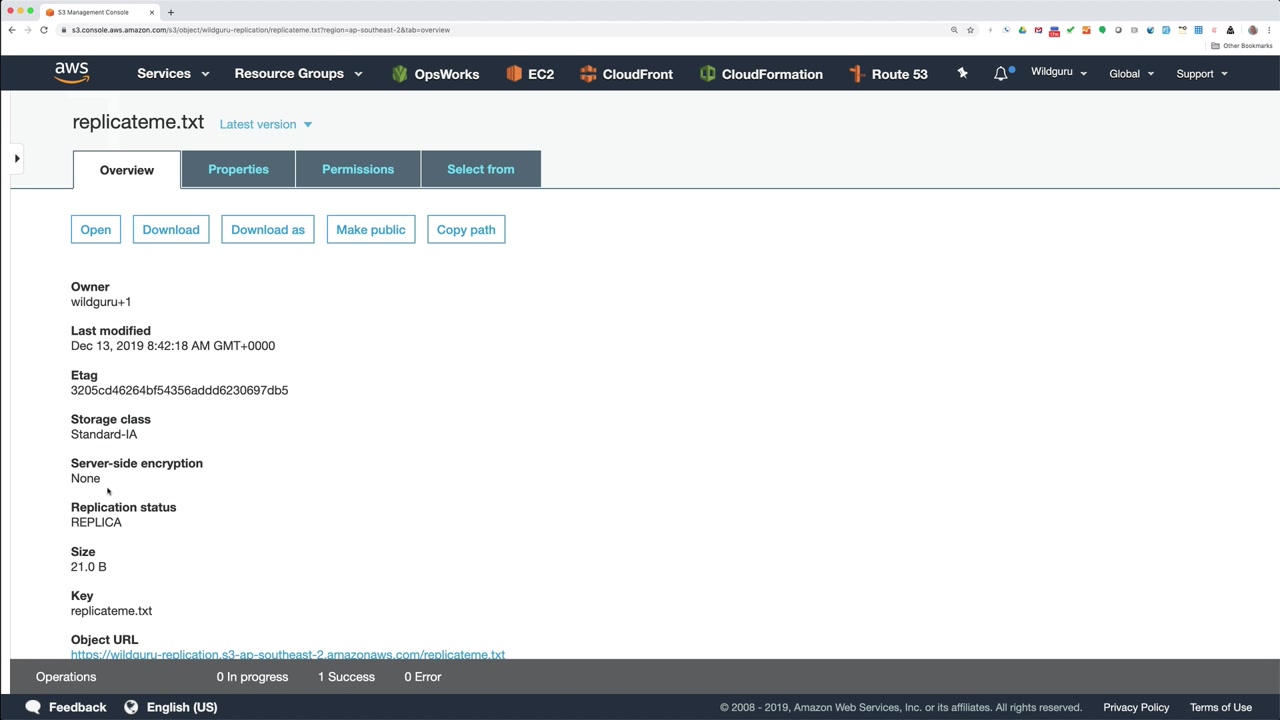Click the zoom magnifier icon in address bar

point(954,30)
